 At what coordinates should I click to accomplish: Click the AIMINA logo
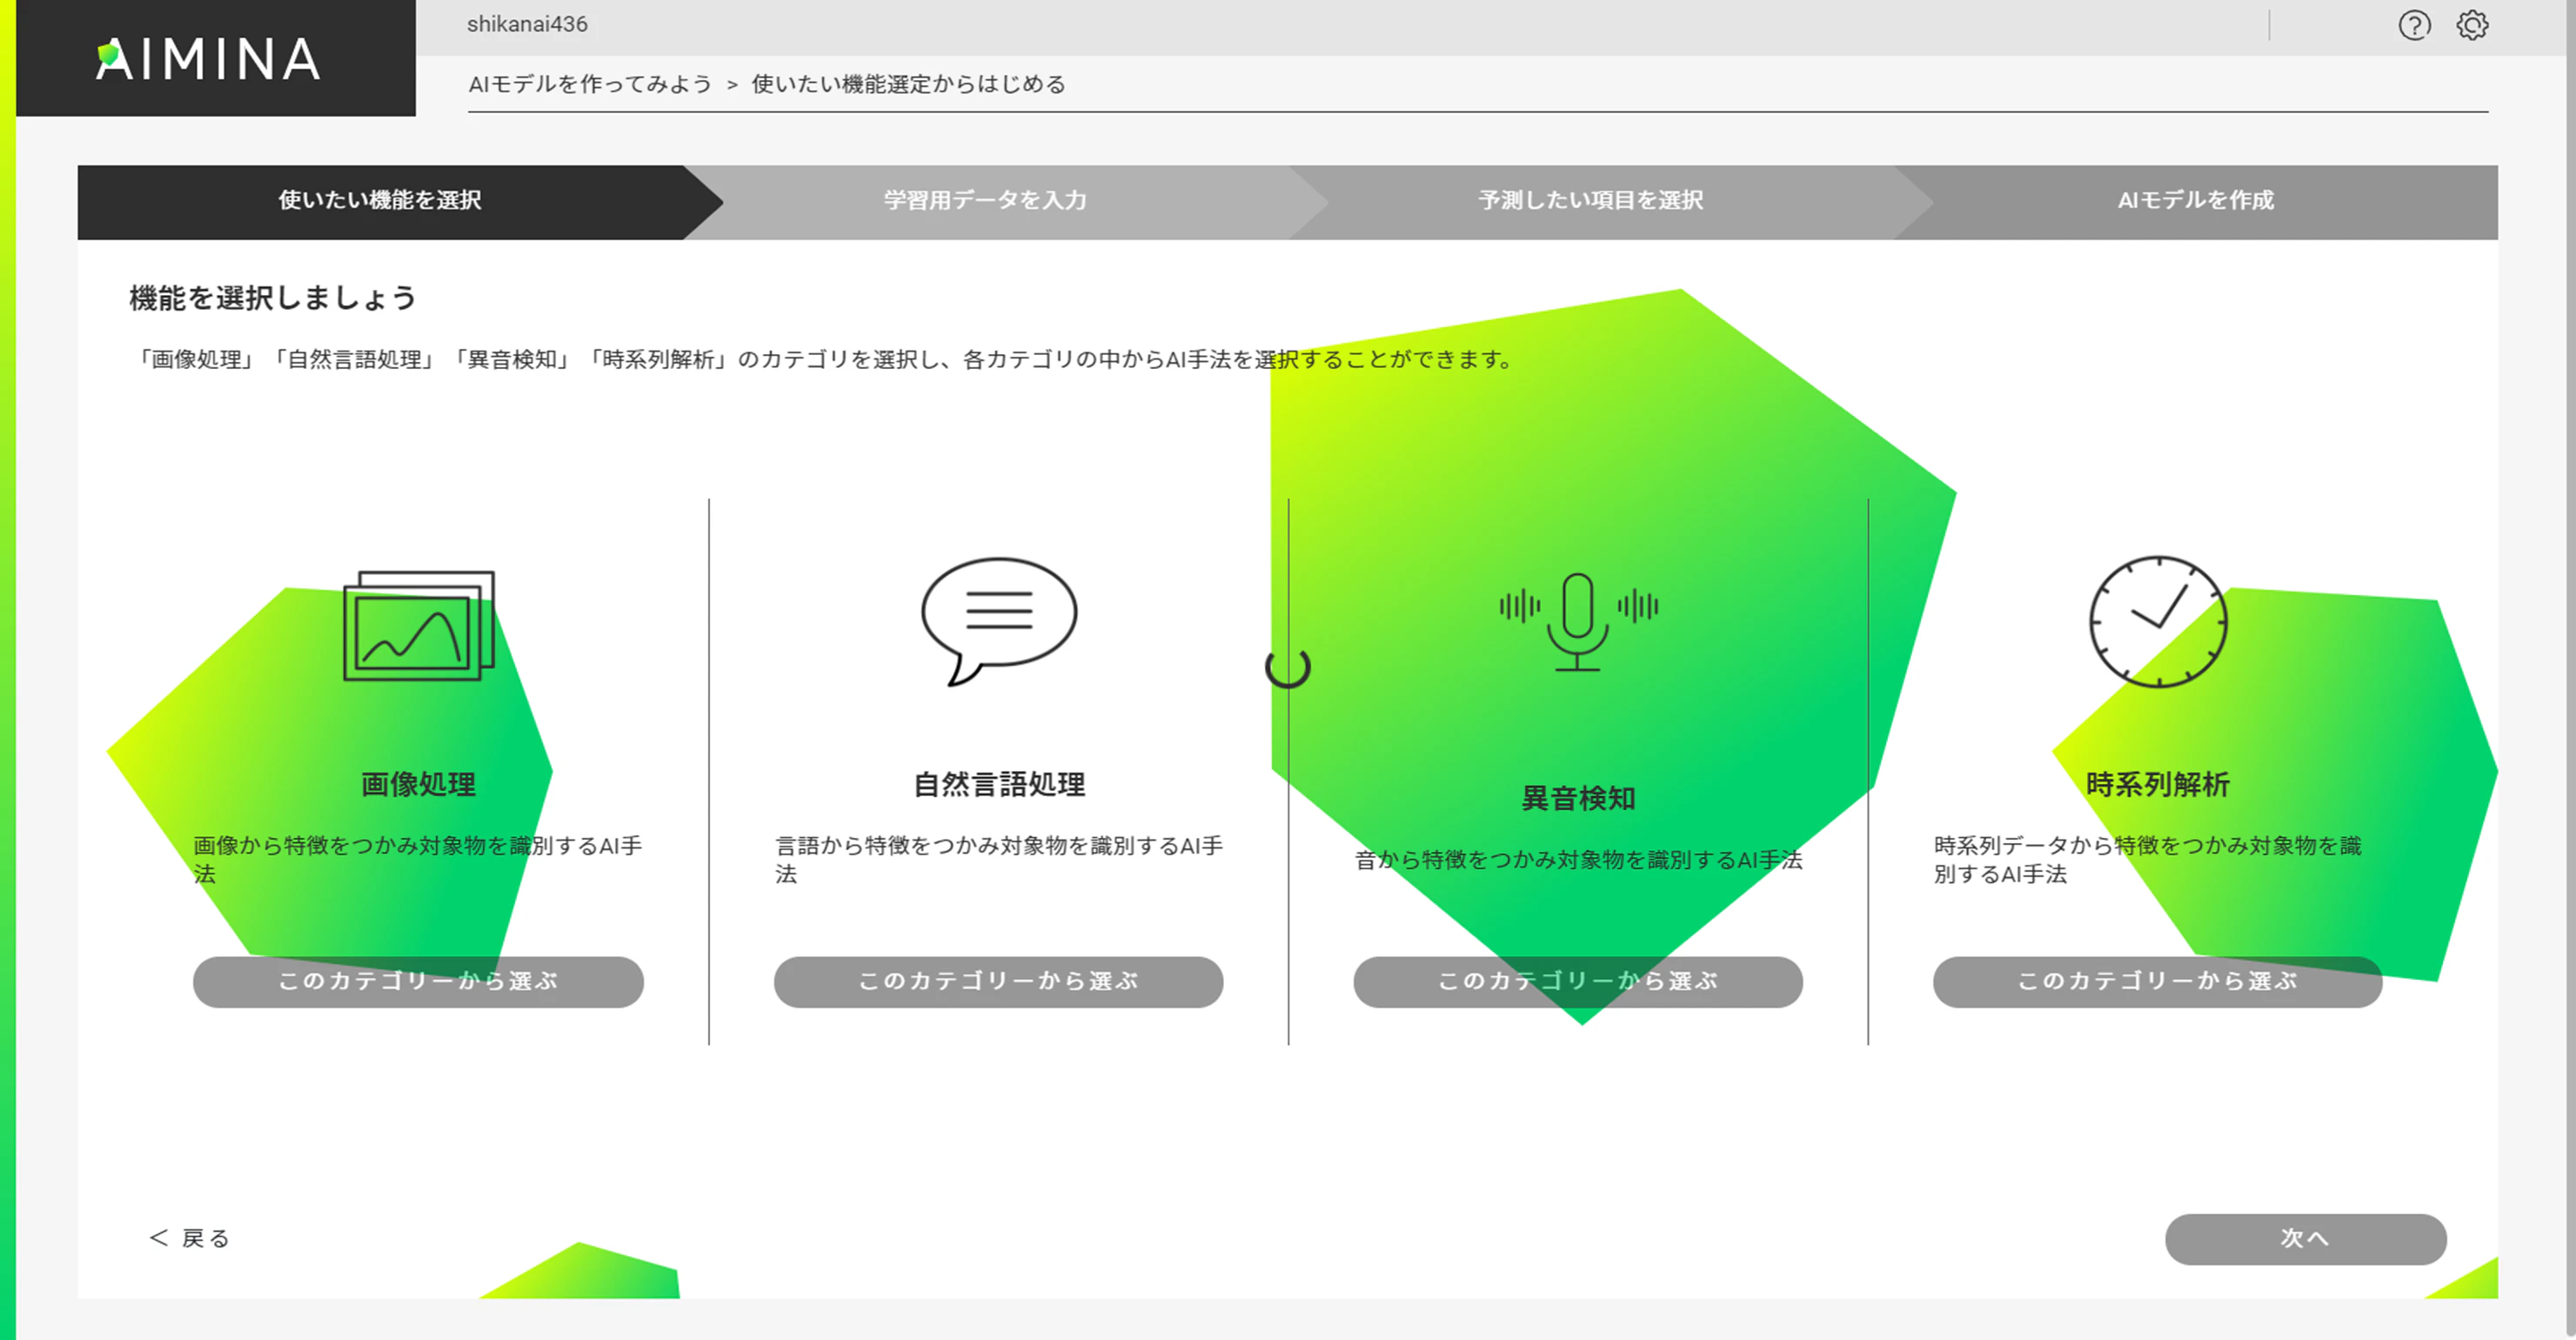click(208, 59)
